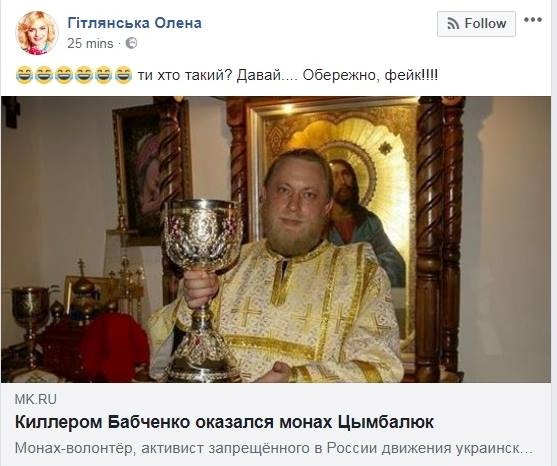Click the first laughing emoji

click(24, 75)
